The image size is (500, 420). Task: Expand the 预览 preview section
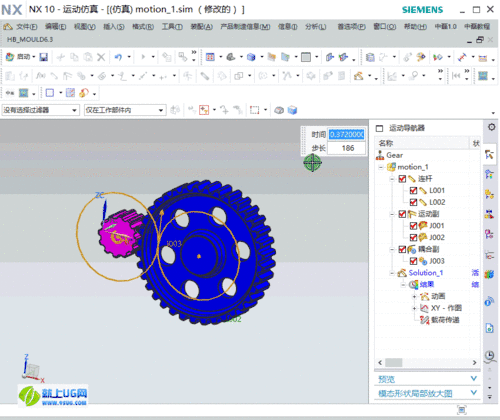click(427, 379)
